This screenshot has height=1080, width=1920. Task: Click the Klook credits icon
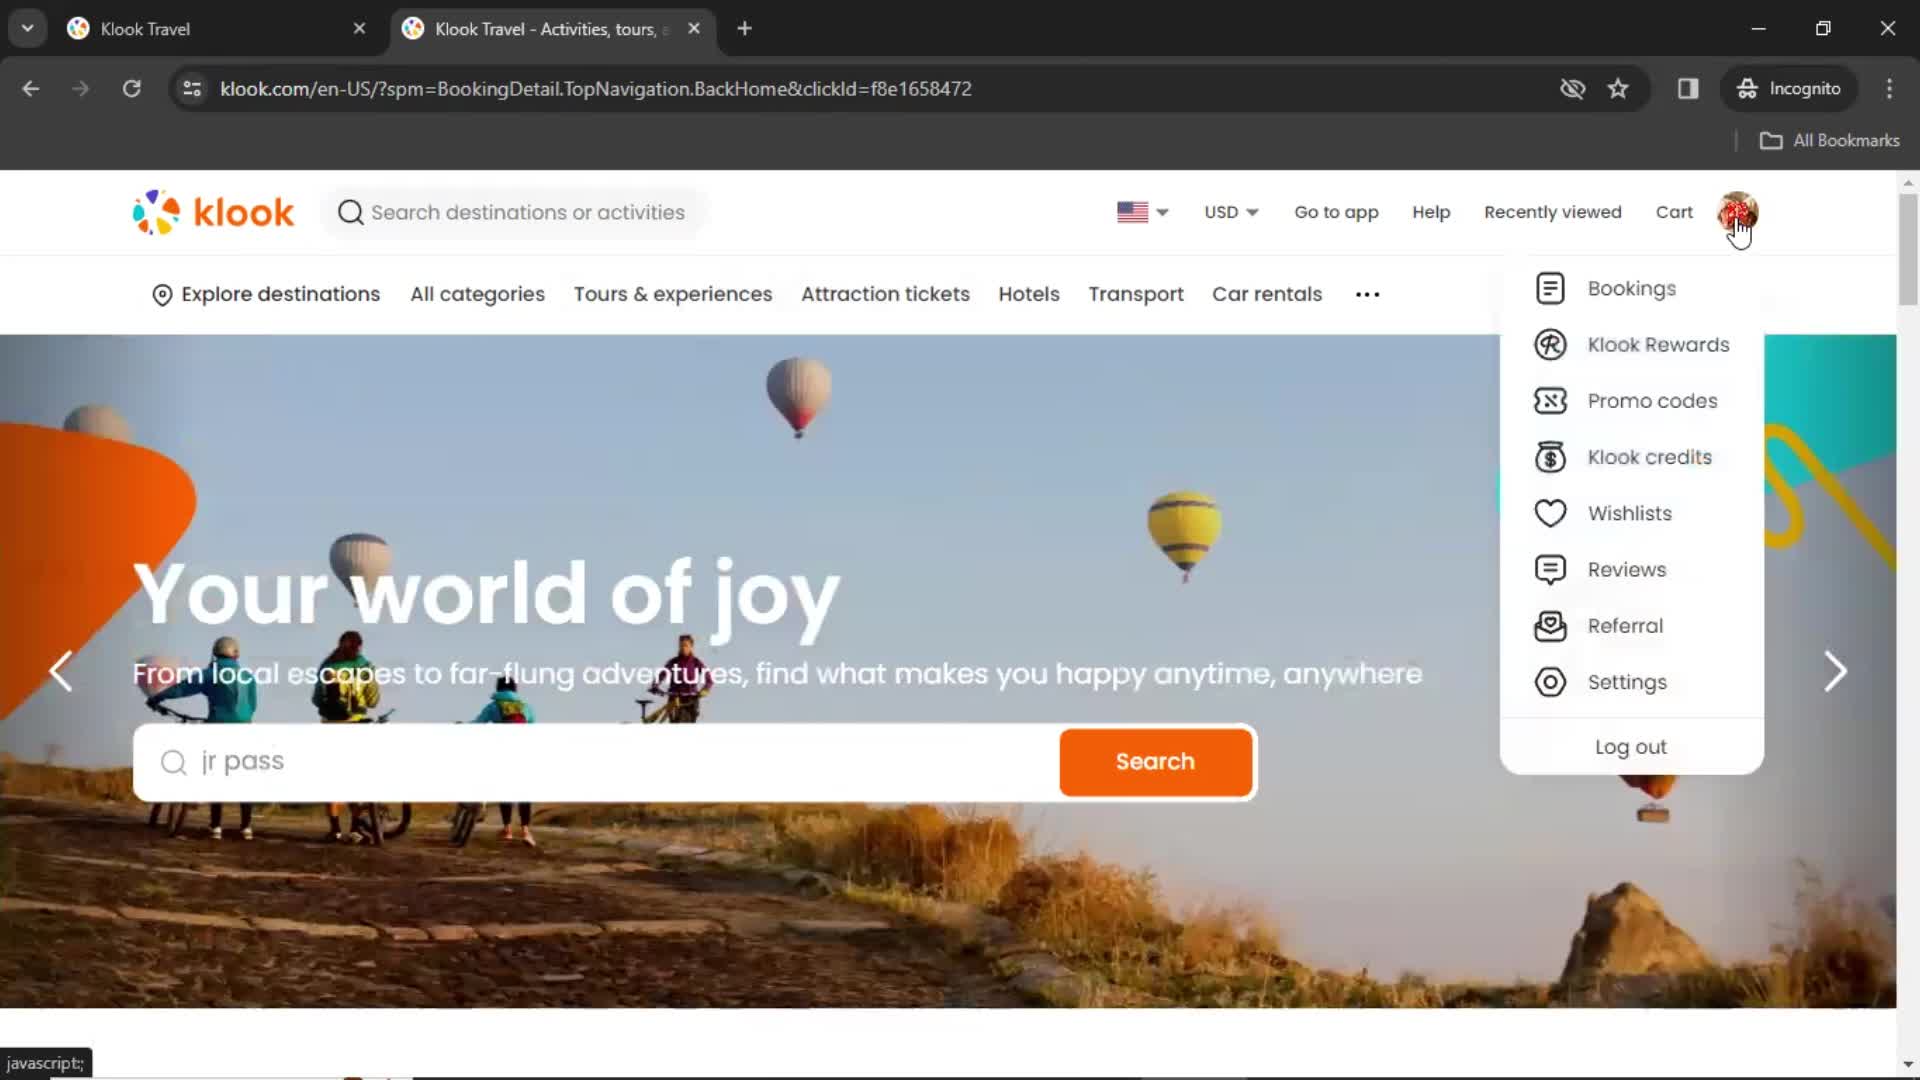1551,456
